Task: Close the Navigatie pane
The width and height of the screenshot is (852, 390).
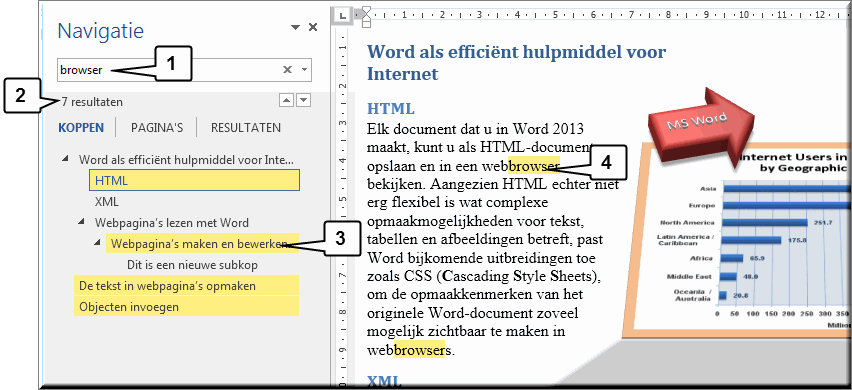Action: click(x=313, y=27)
